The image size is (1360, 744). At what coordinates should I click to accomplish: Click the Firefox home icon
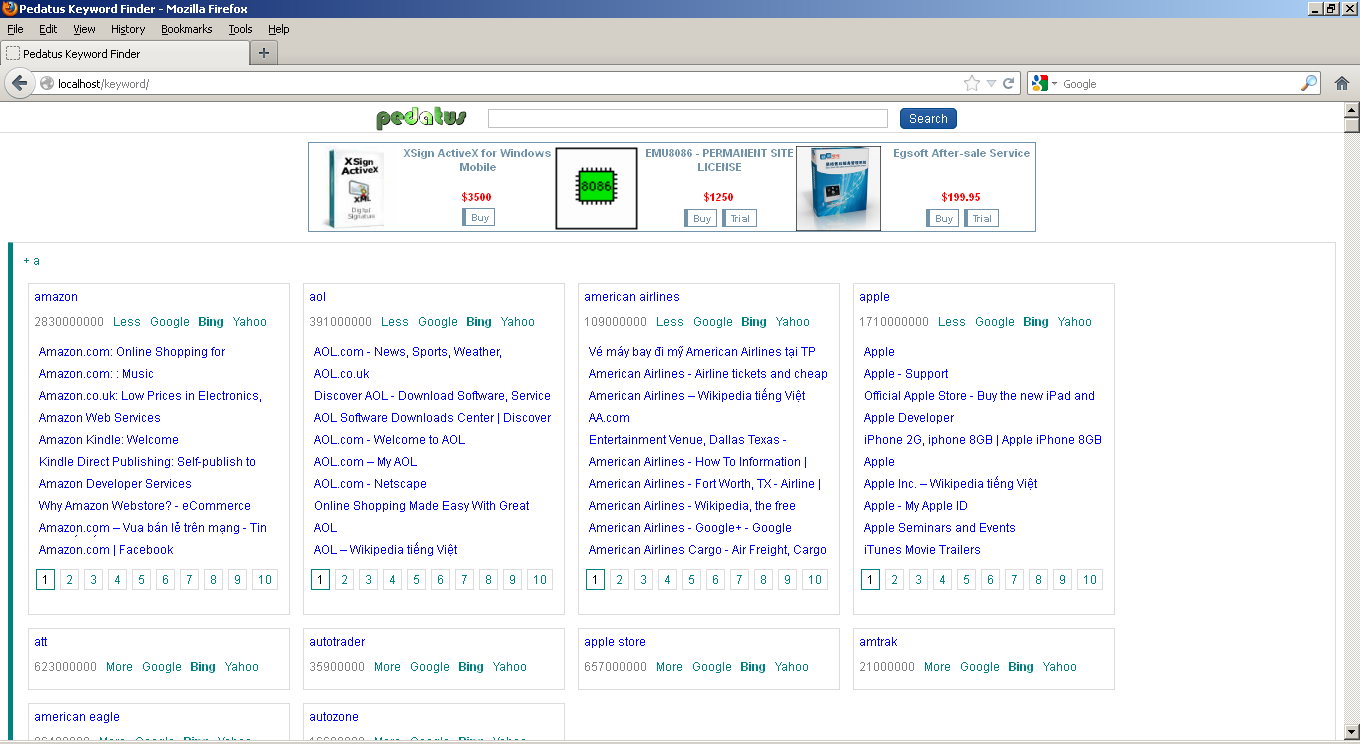click(1342, 84)
